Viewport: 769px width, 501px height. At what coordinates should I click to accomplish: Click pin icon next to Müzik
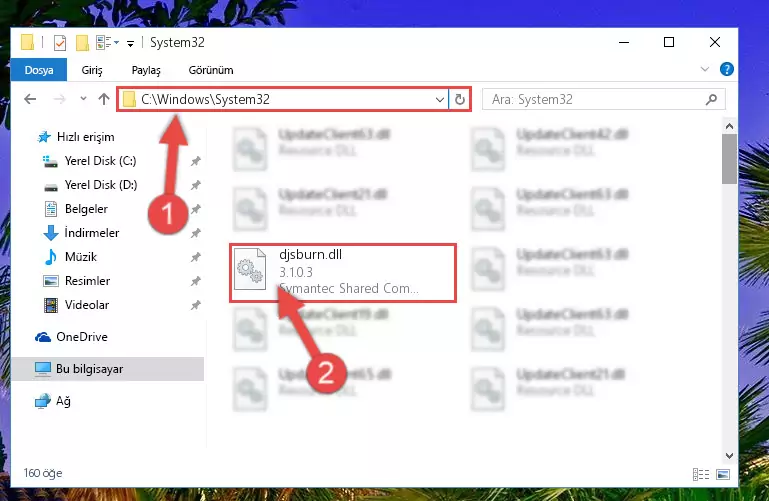pyautogui.click(x=196, y=257)
